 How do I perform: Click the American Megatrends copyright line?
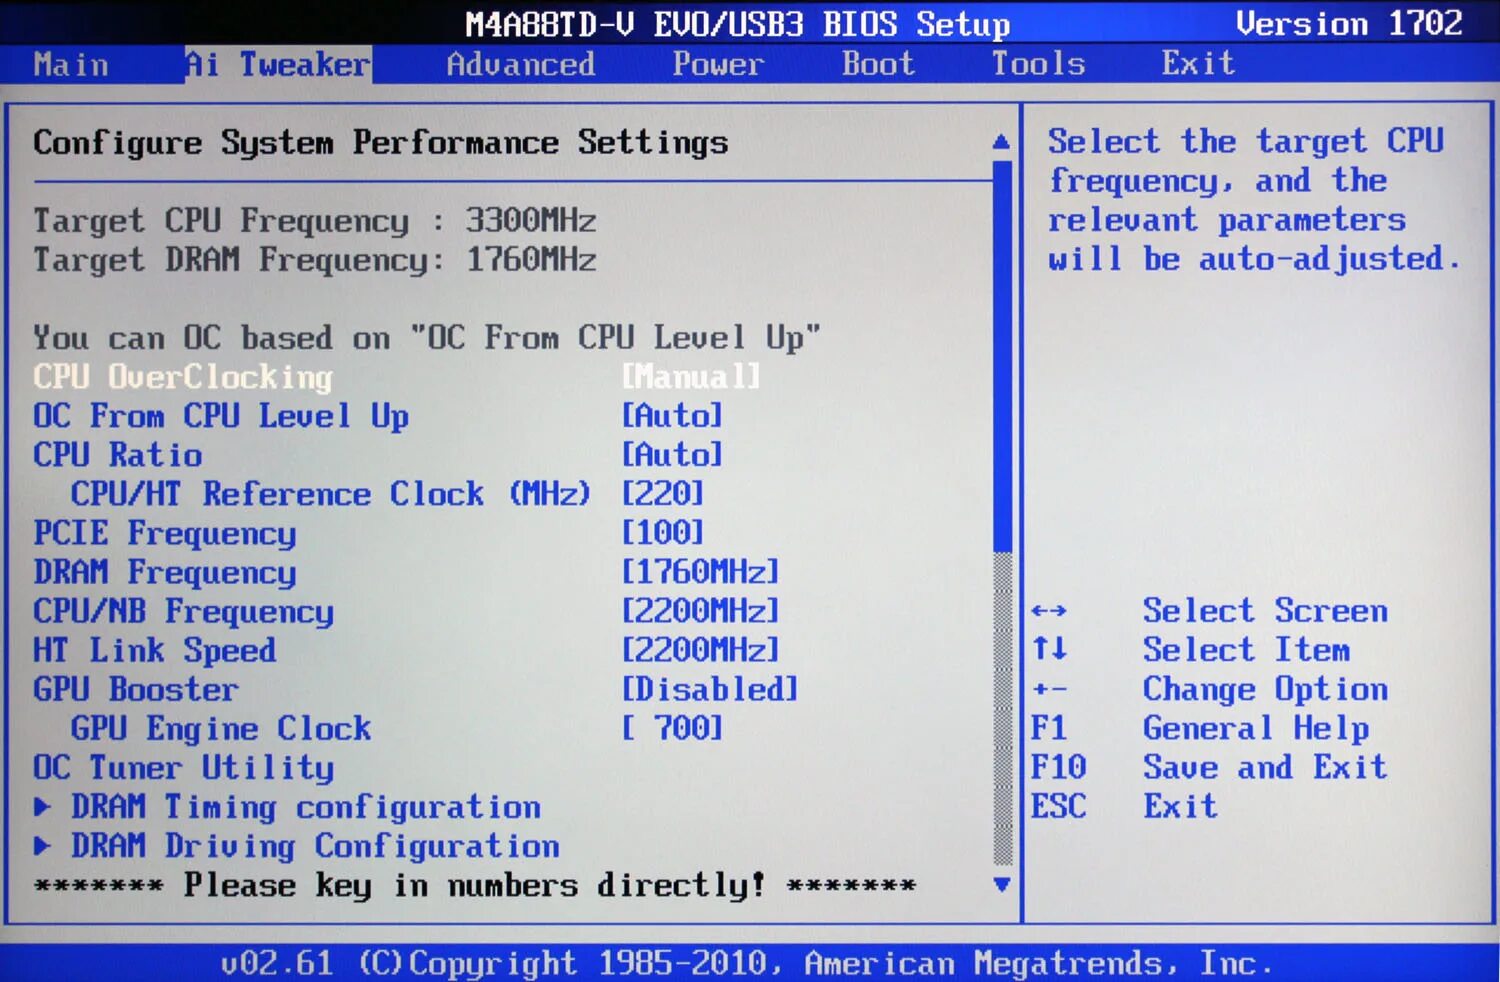click(747, 963)
